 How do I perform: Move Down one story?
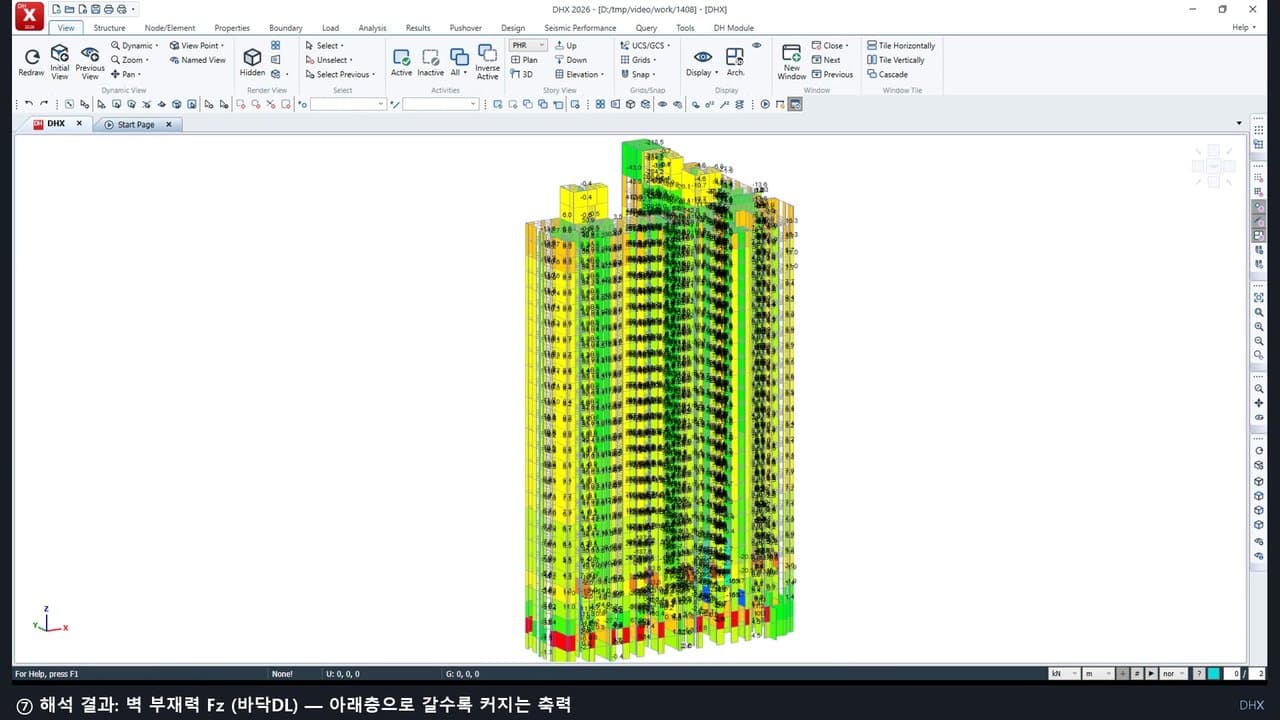coord(571,60)
